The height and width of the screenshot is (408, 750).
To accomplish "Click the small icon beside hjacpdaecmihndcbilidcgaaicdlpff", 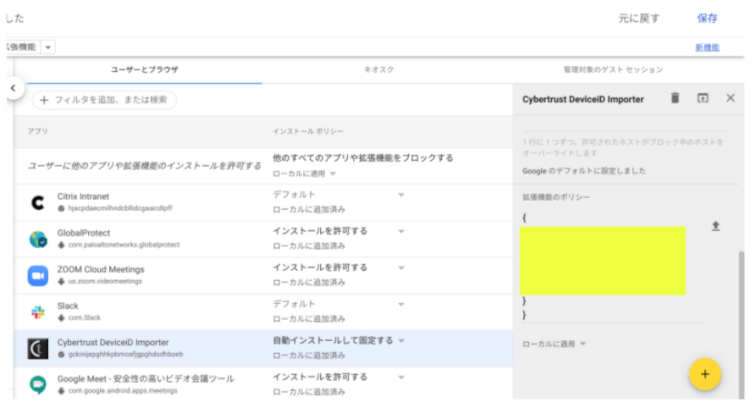I will 61,209.
